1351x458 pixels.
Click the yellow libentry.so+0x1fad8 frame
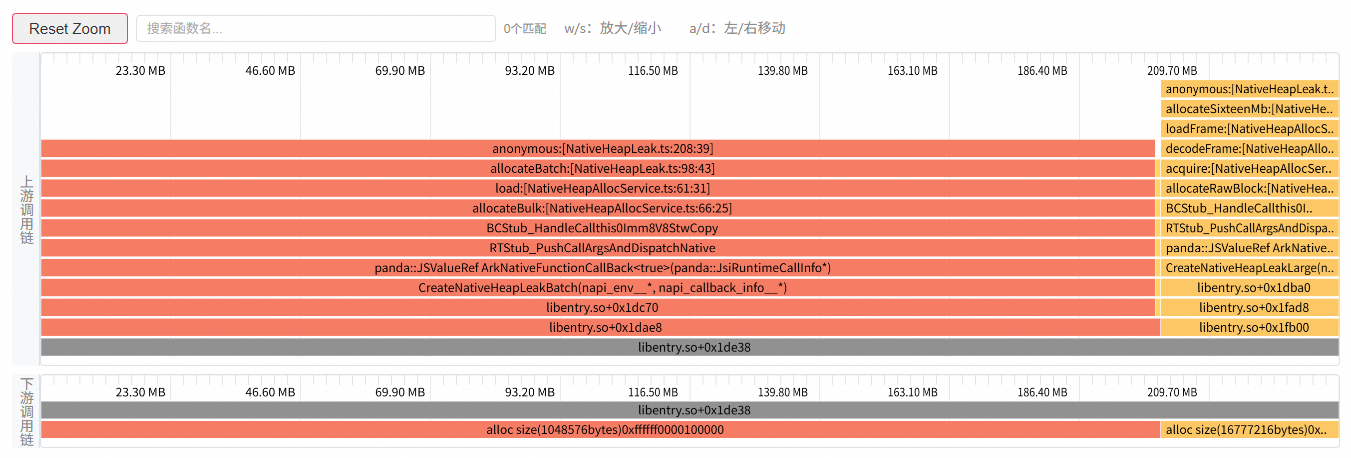click(1250, 308)
